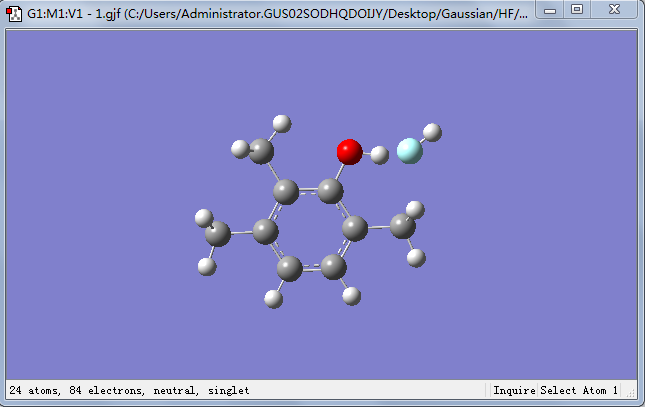Pick the ring hydrogen at bottom left
Image resolution: width=645 pixels, height=407 pixels.
coord(274,299)
